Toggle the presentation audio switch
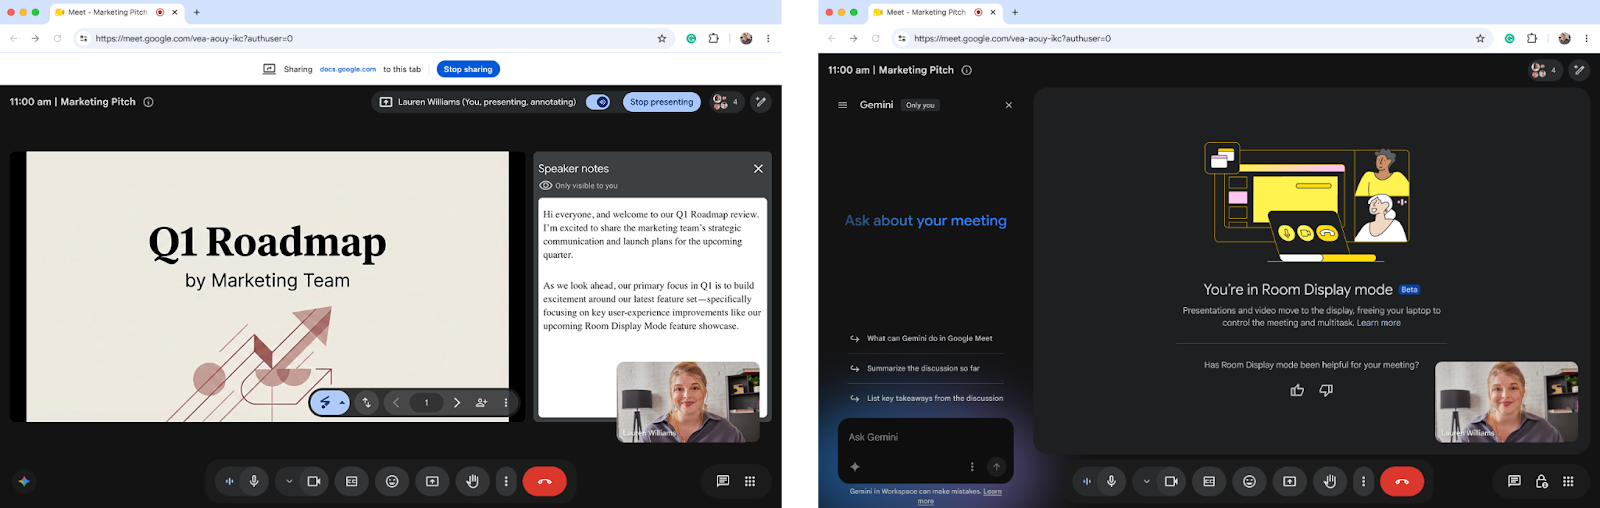This screenshot has width=1600, height=508. (598, 102)
